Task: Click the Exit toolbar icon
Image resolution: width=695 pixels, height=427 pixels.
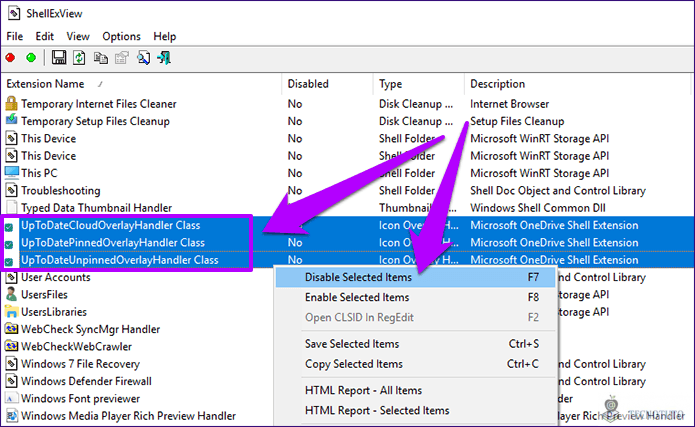Action: [x=164, y=58]
